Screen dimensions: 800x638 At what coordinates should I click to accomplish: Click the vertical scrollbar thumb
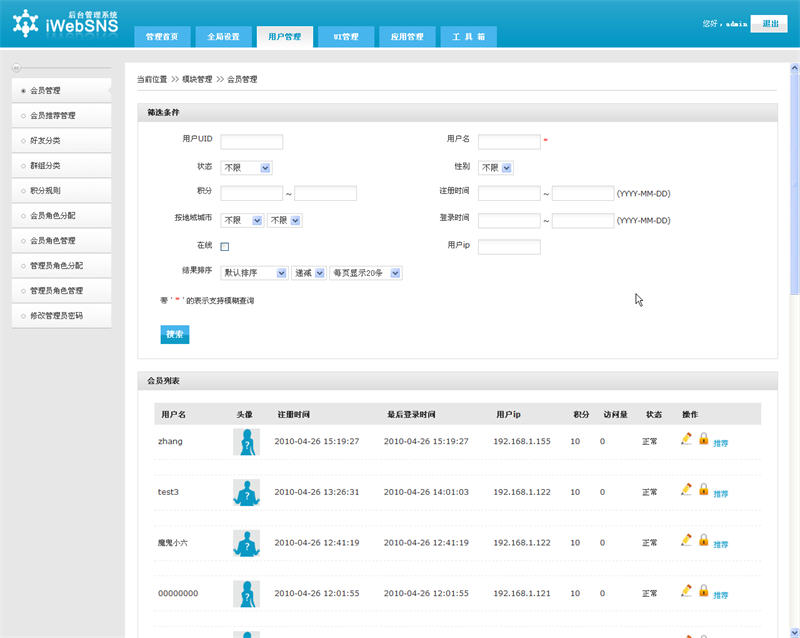pyautogui.click(x=794, y=184)
